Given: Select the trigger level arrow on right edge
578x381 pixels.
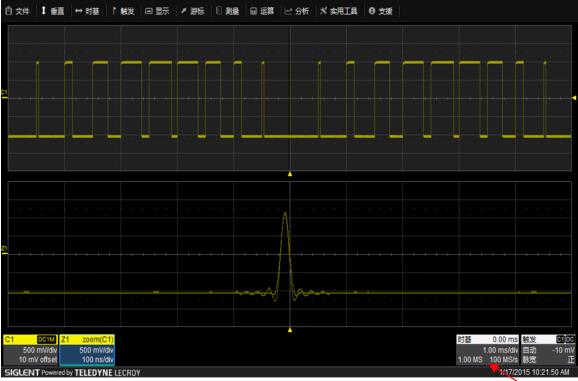Looking at the screenshot, I should 574,98.
